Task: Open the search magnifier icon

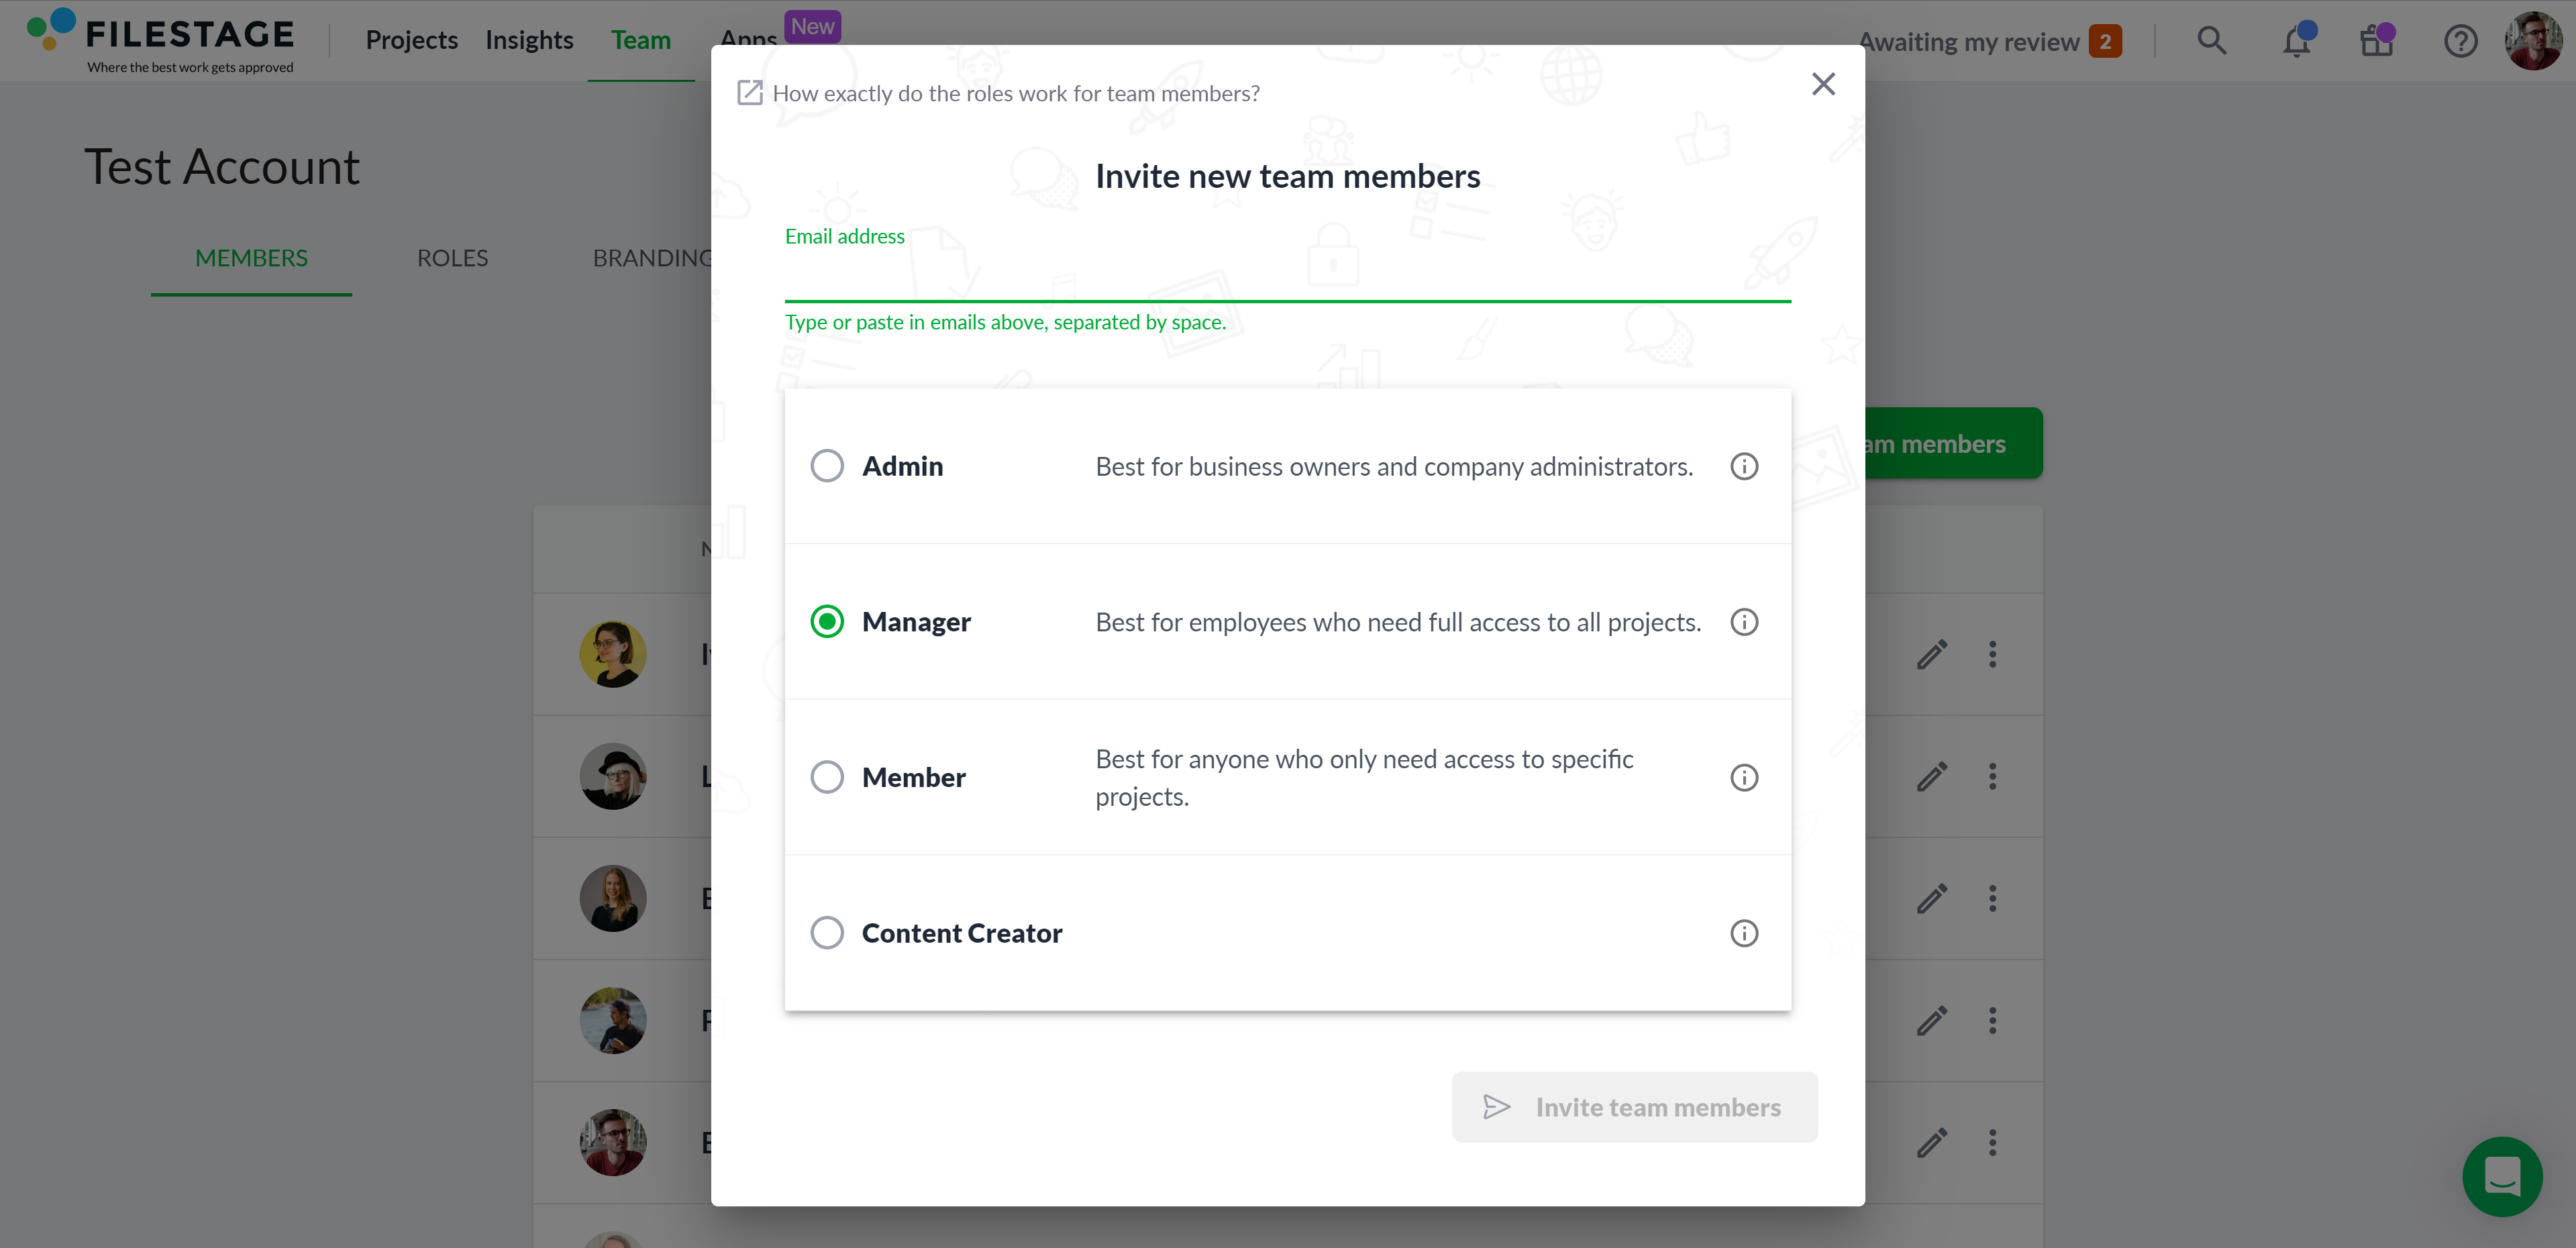Action: point(2211,41)
